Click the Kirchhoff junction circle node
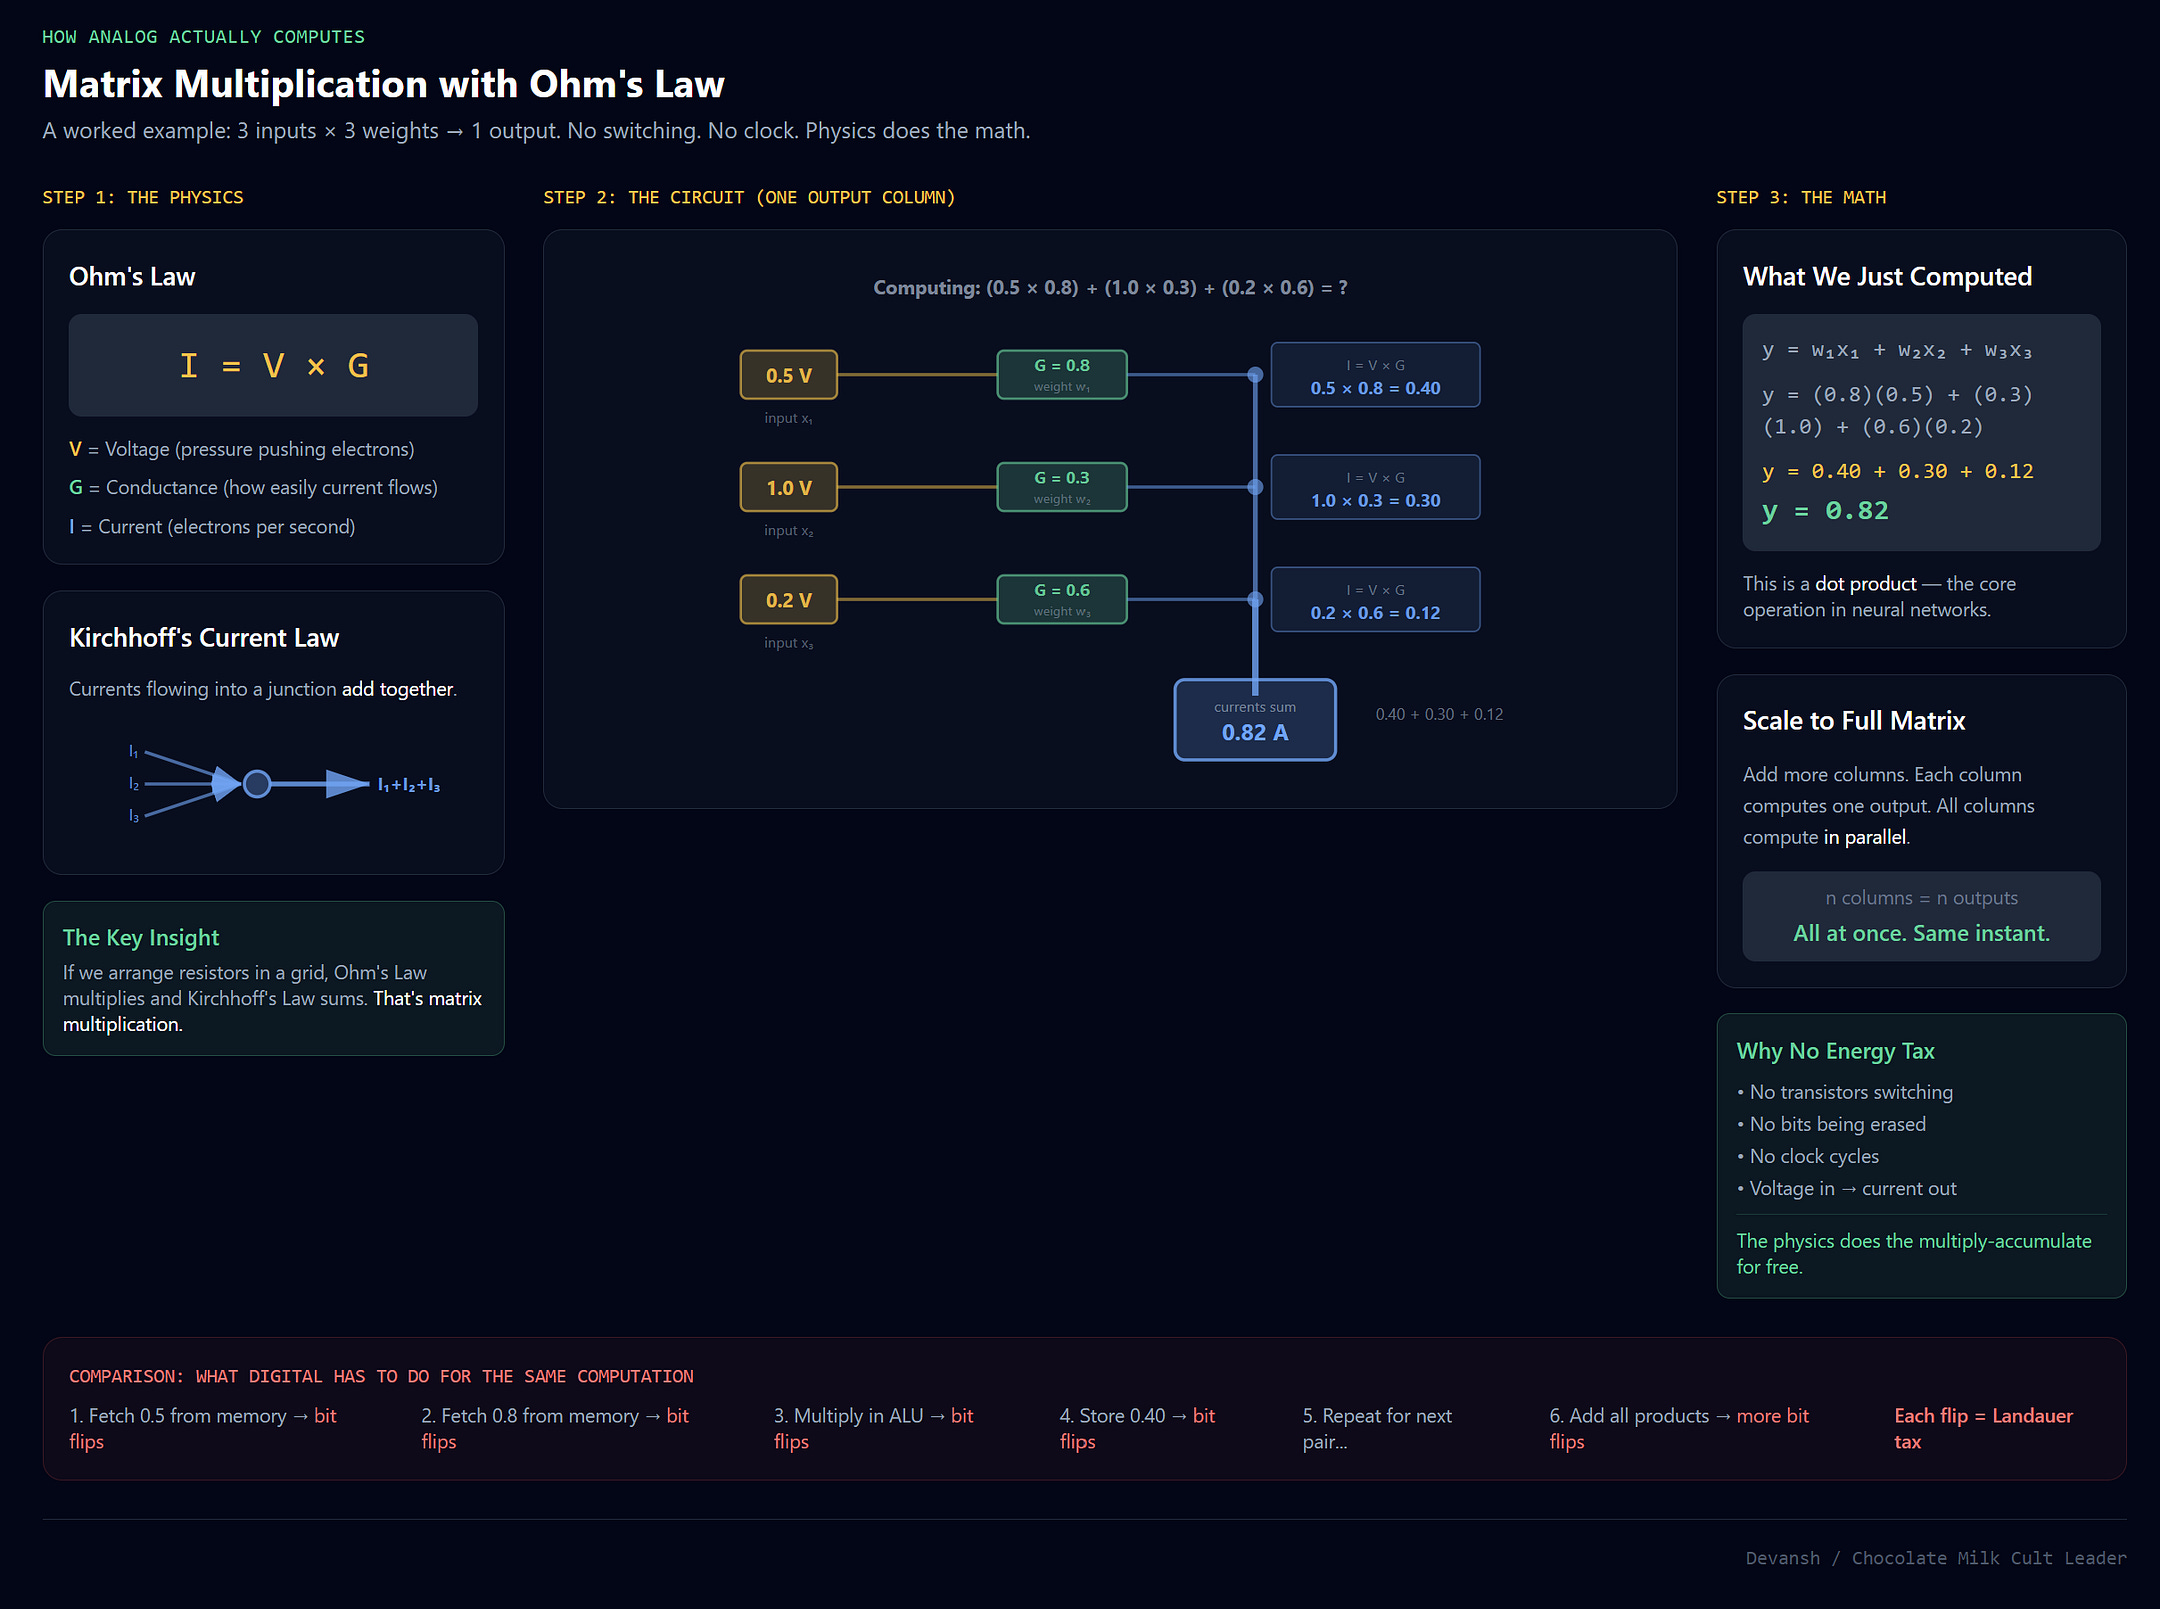The height and width of the screenshot is (1609, 2160). pos(257,784)
